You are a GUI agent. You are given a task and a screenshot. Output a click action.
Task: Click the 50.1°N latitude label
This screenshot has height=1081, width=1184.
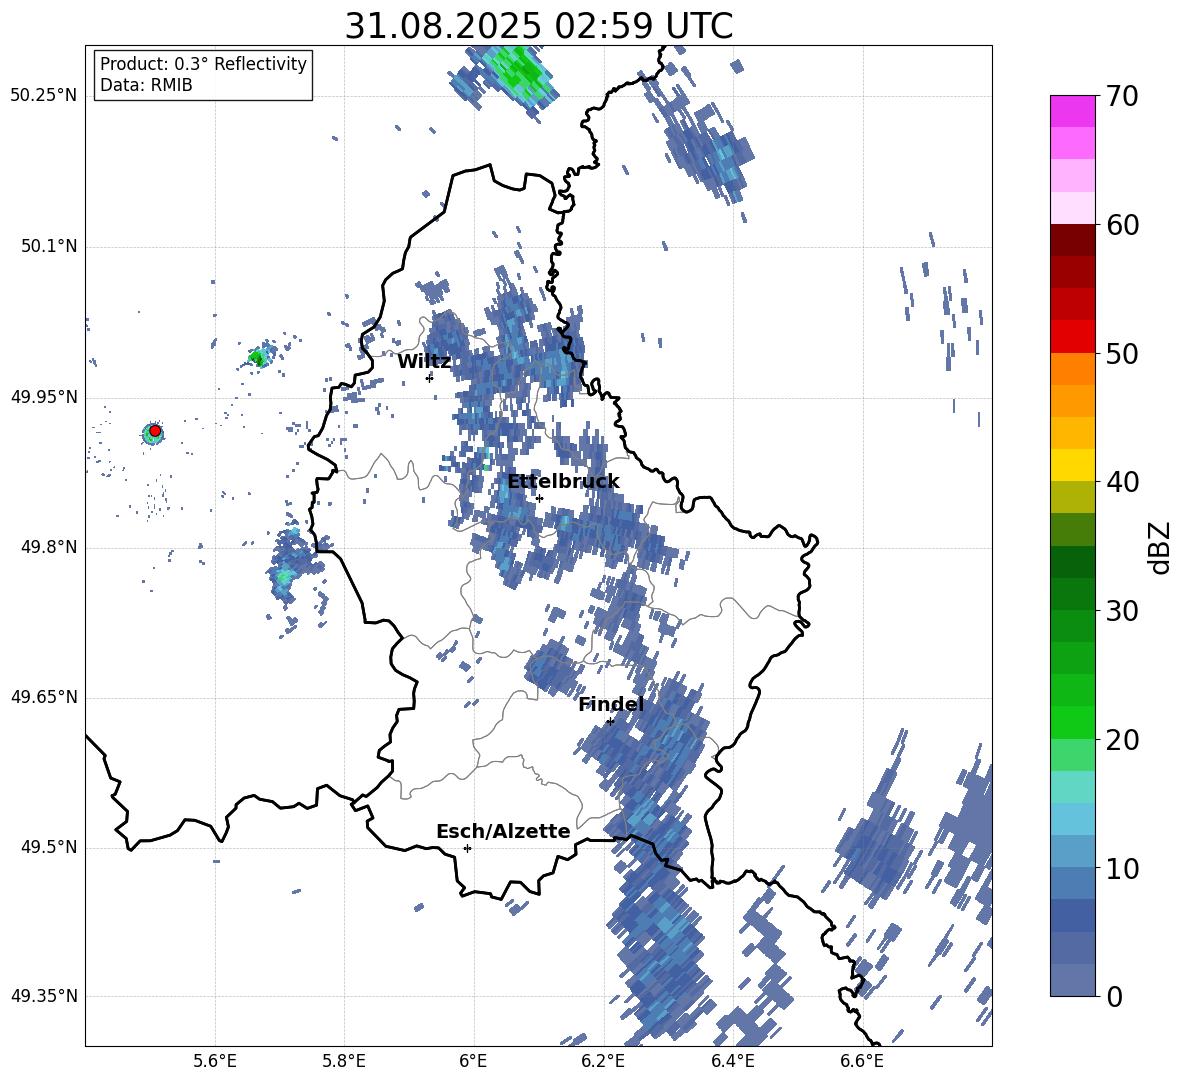pyautogui.click(x=48, y=247)
